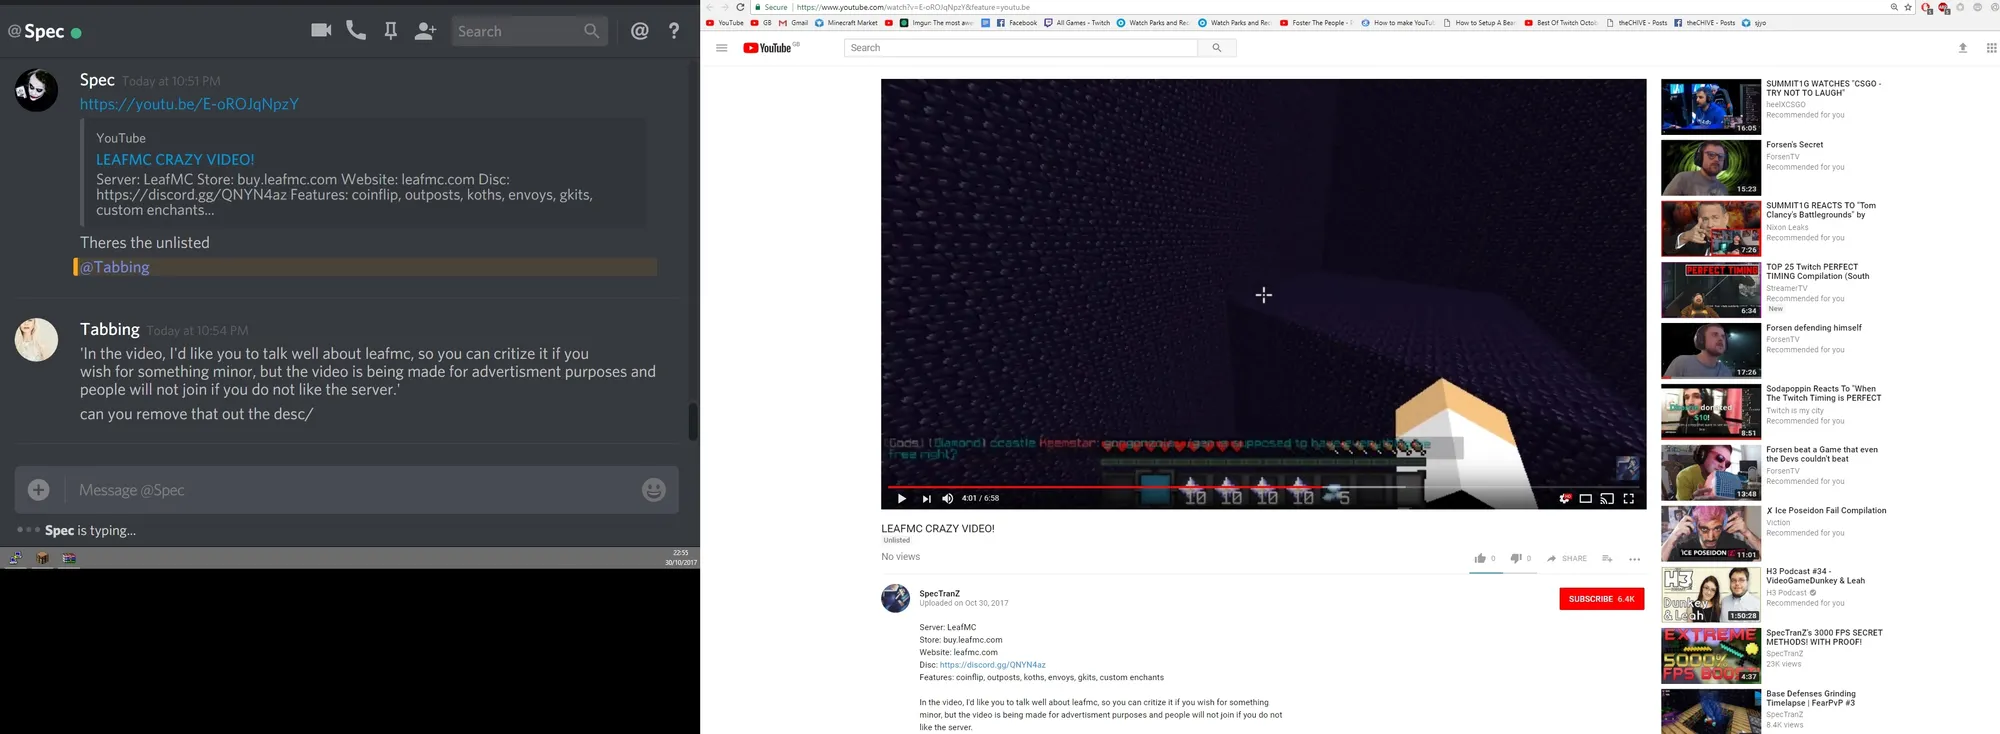Open Discord help

(674, 31)
